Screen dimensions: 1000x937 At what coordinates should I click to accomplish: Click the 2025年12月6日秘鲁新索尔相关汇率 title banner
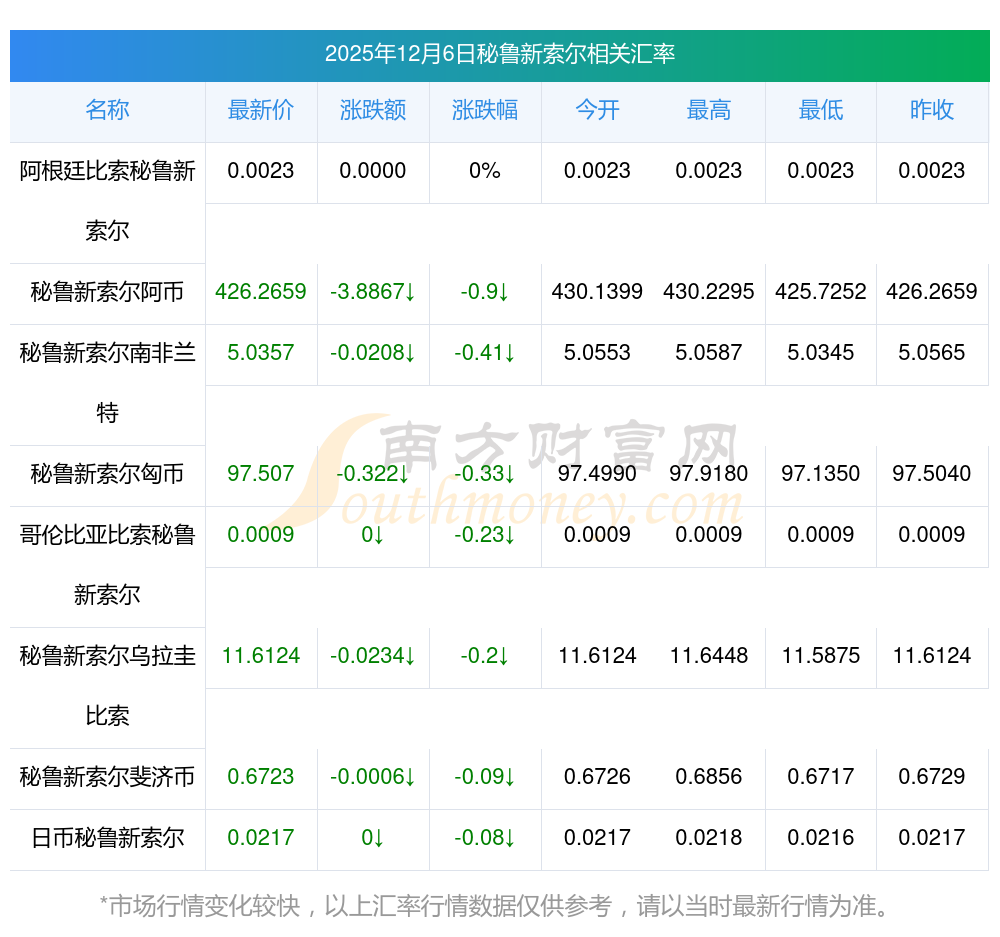click(499, 54)
